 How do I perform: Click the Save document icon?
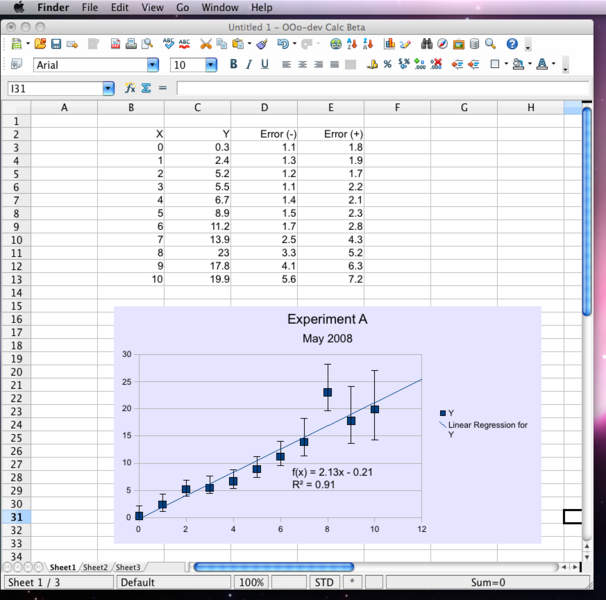[x=57, y=44]
